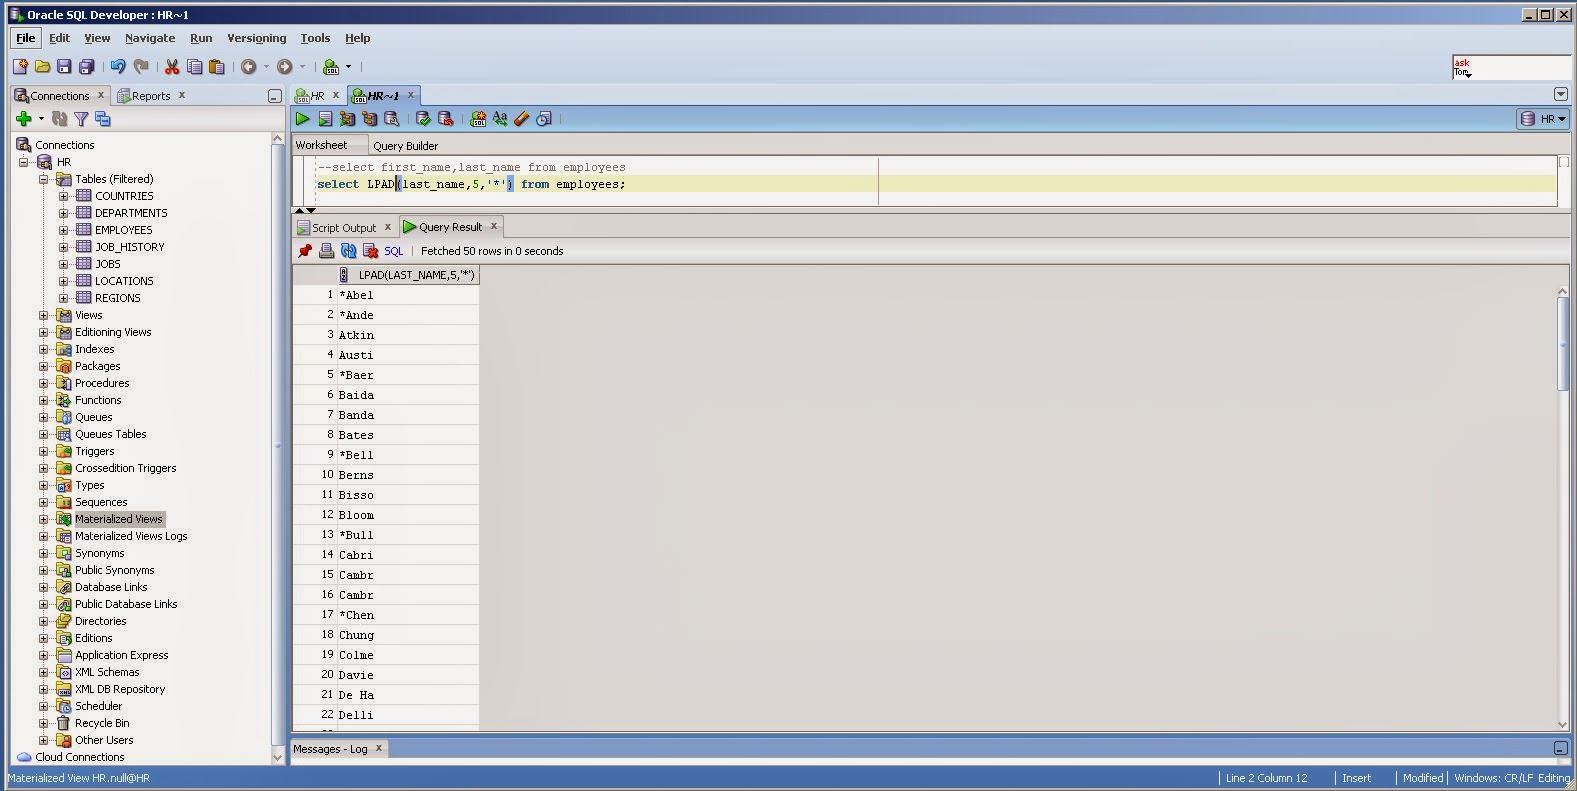Switch to the Reports tab
Image resolution: width=1577 pixels, height=791 pixels.
click(x=151, y=96)
